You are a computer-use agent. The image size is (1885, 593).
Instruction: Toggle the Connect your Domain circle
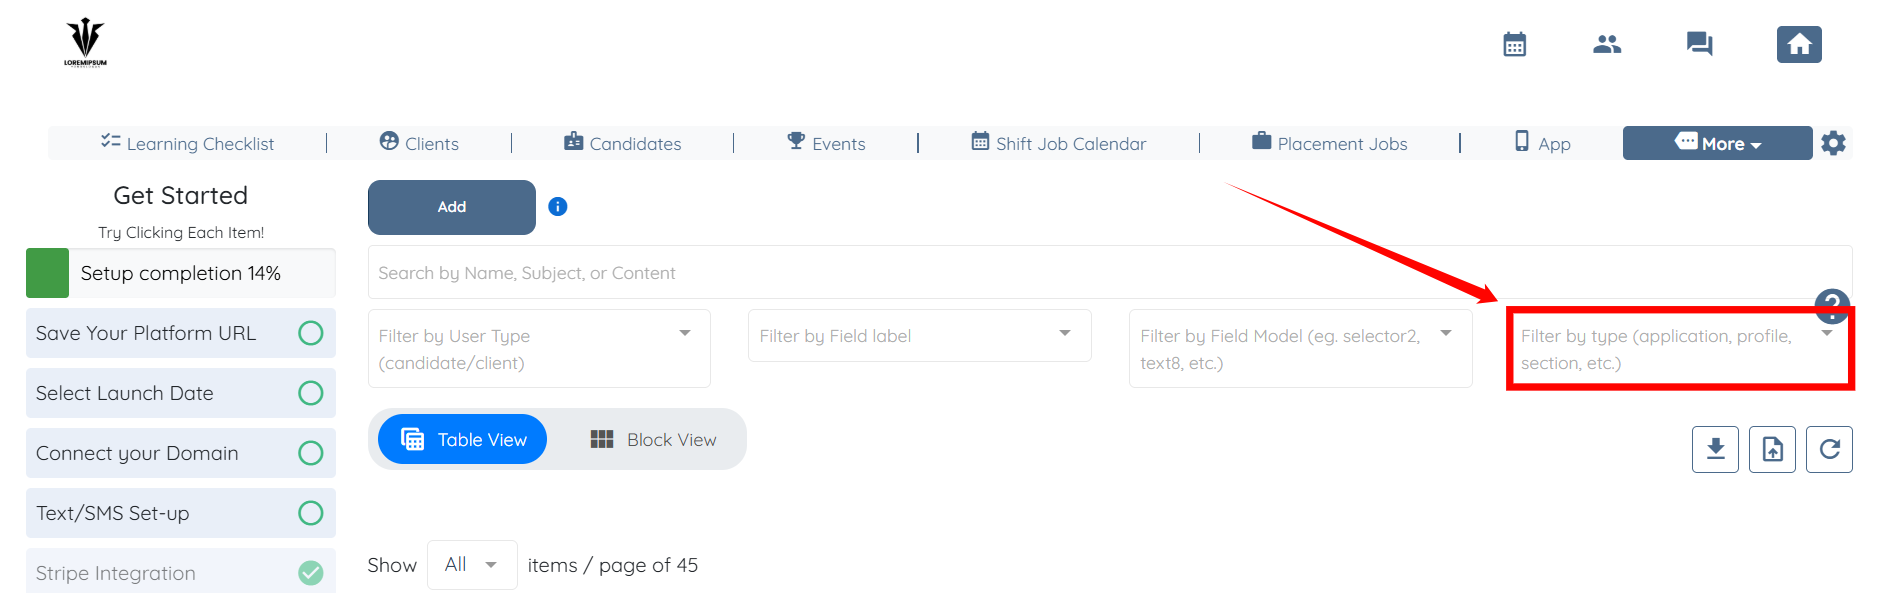click(x=311, y=453)
